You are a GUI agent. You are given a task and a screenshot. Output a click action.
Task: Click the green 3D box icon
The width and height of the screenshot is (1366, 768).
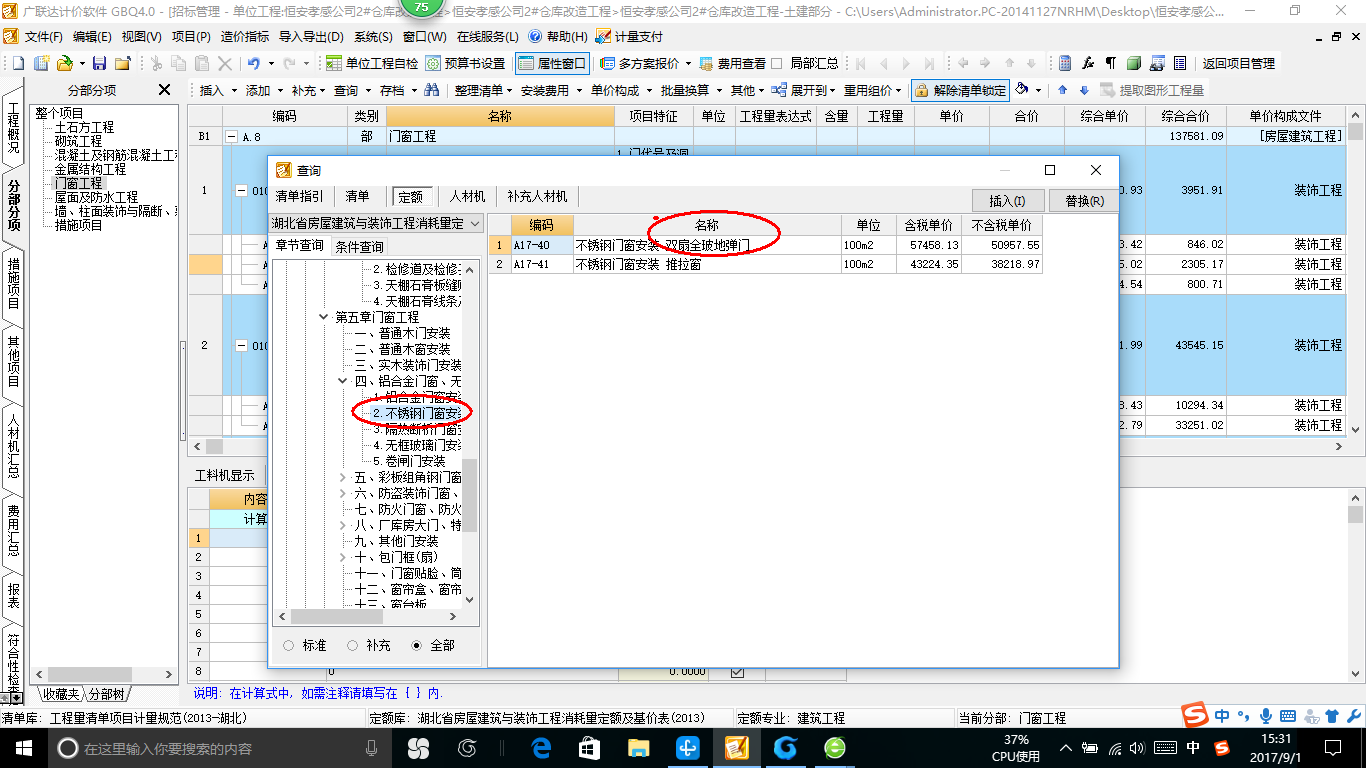[x=1133, y=63]
